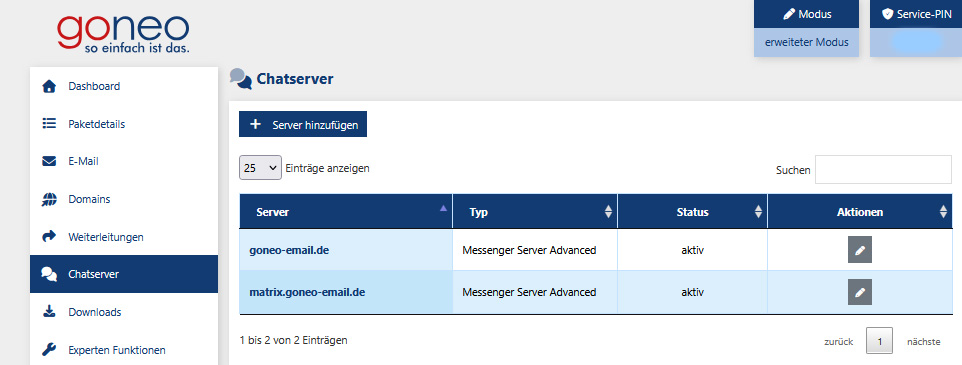The image size is (962, 365).
Task: Go to nächste pagination link
Action: [x=923, y=342]
